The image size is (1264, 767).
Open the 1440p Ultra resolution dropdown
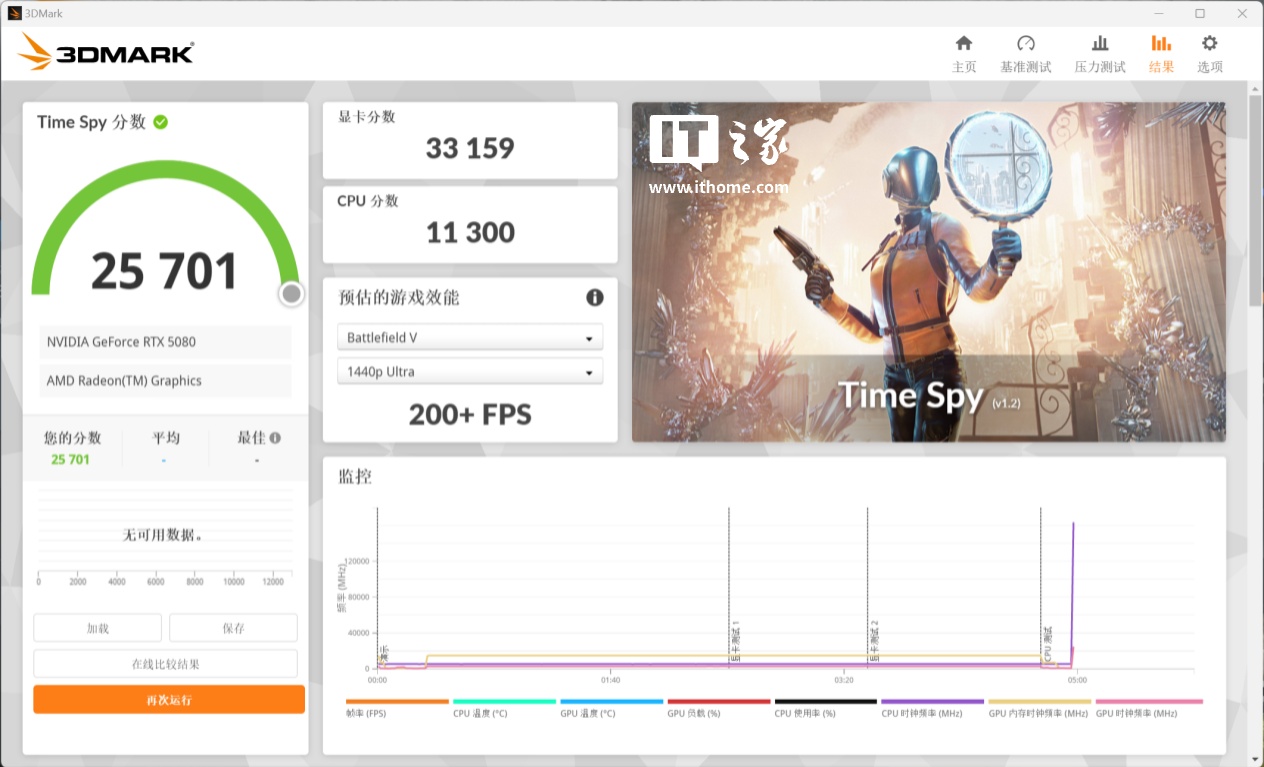click(470, 372)
